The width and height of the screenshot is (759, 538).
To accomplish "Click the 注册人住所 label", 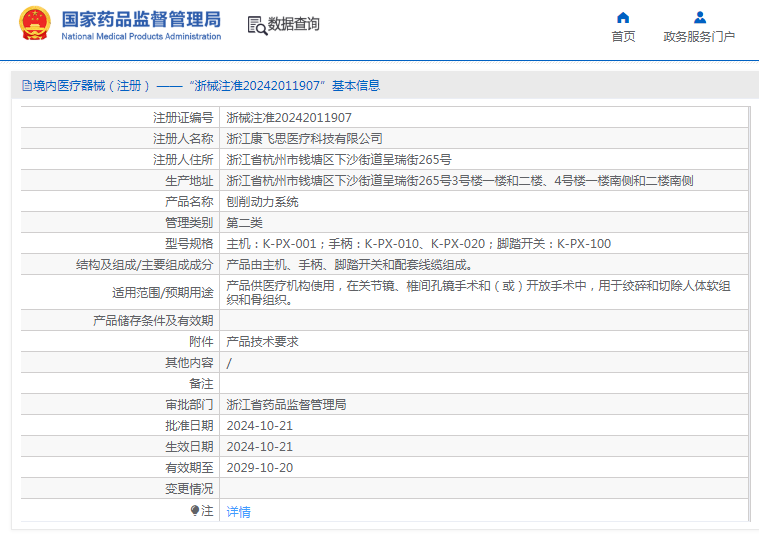I will 183,160.
